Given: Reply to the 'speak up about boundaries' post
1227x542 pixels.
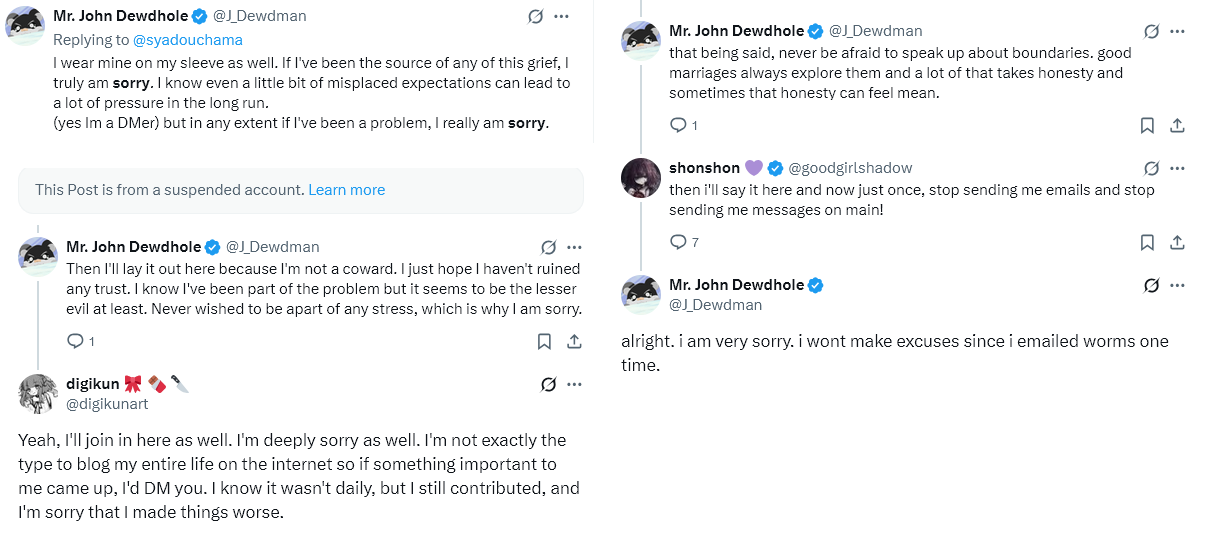Looking at the screenshot, I should (x=678, y=126).
